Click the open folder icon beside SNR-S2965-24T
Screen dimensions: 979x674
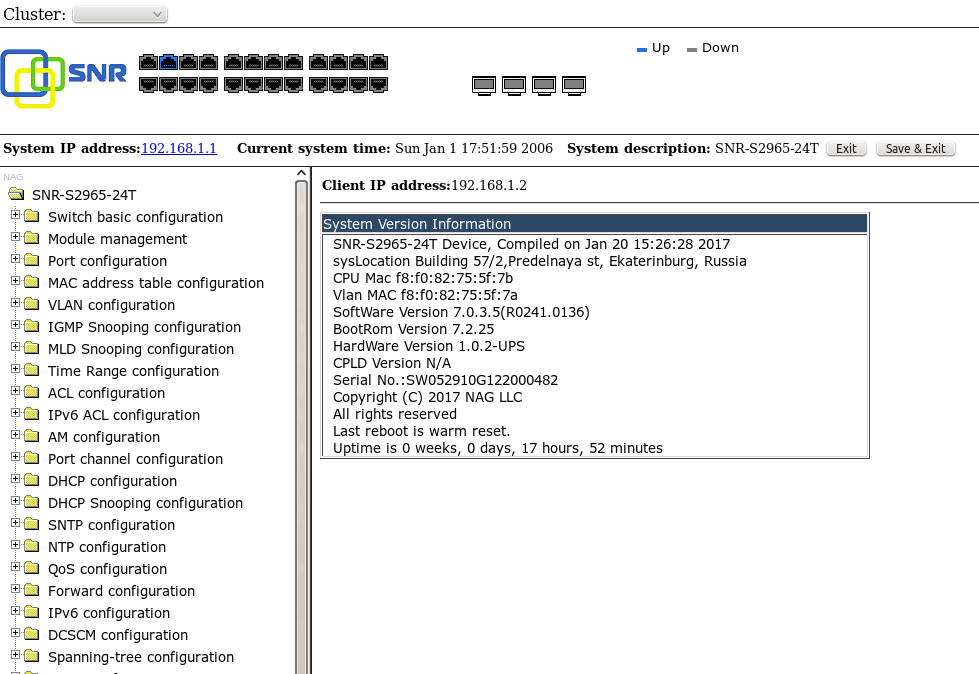click(x=16, y=195)
